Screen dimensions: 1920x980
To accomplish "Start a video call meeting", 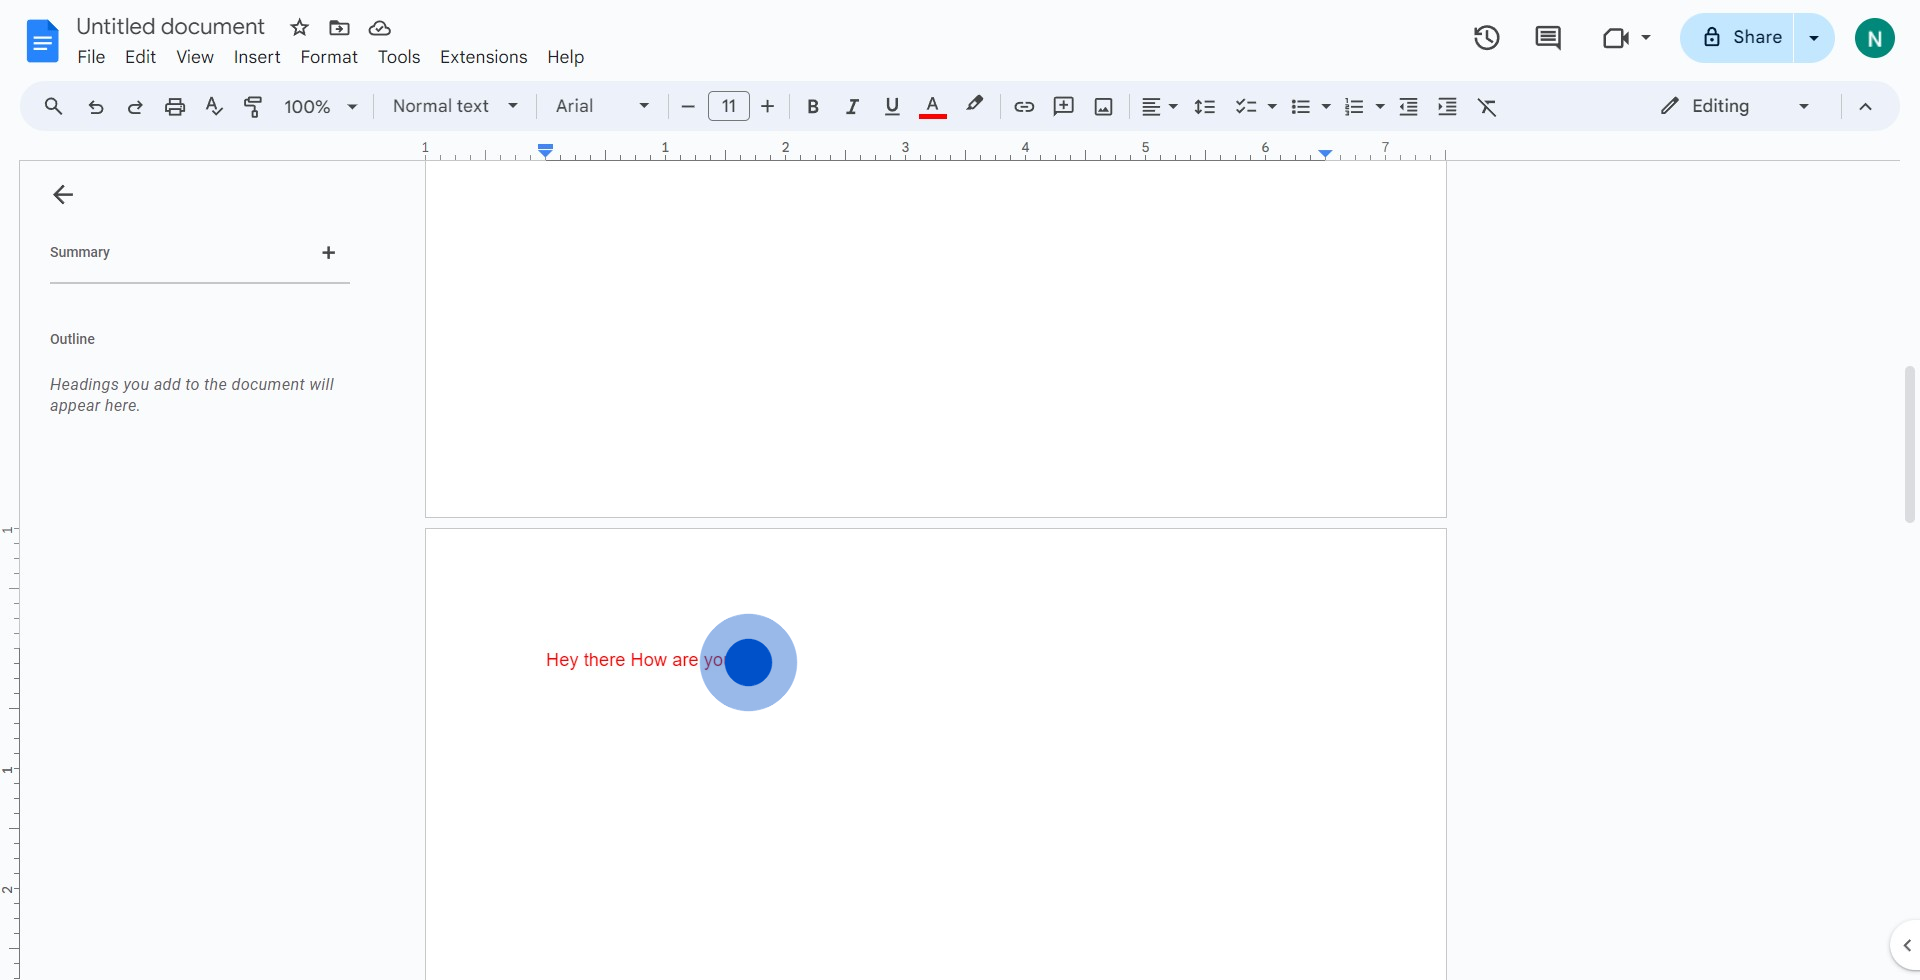I will tap(1615, 38).
